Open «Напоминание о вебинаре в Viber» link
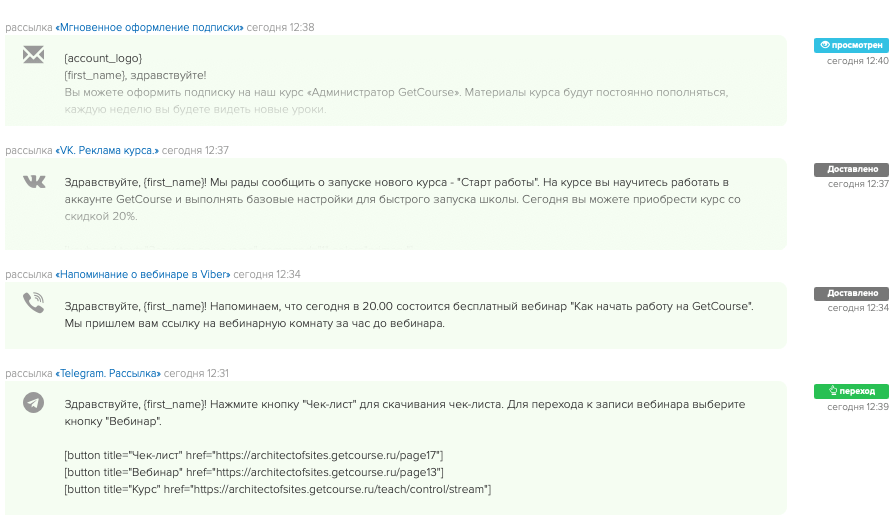896x523 pixels. (x=143, y=274)
